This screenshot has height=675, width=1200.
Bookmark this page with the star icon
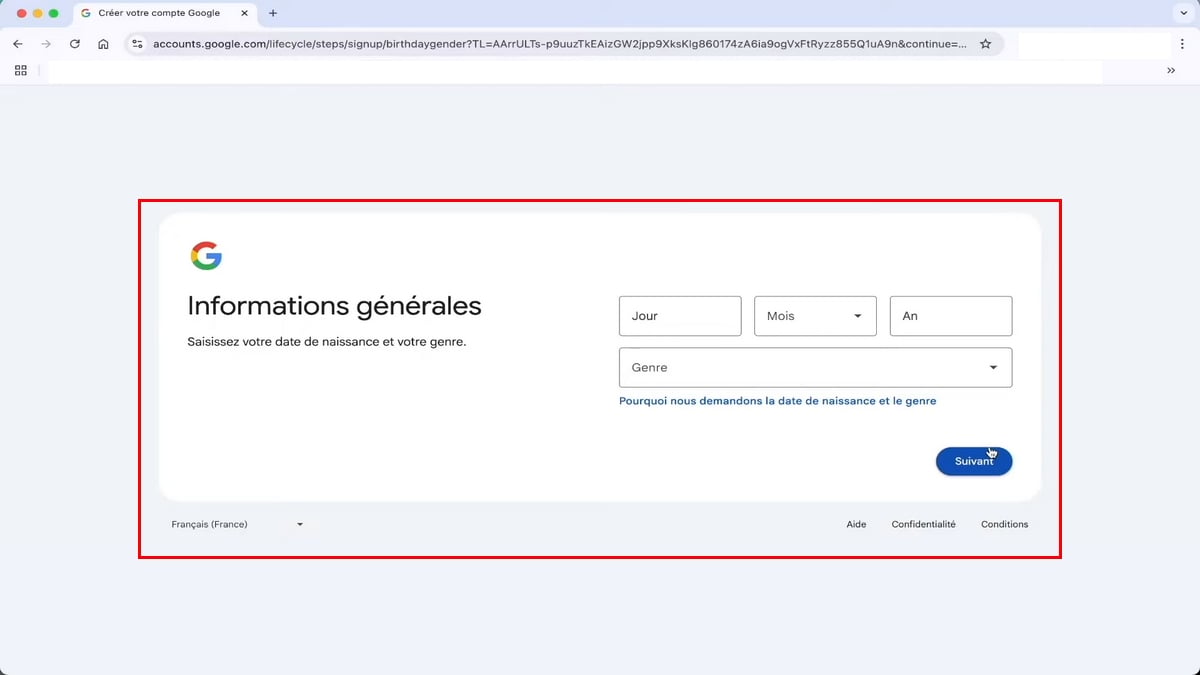[986, 44]
